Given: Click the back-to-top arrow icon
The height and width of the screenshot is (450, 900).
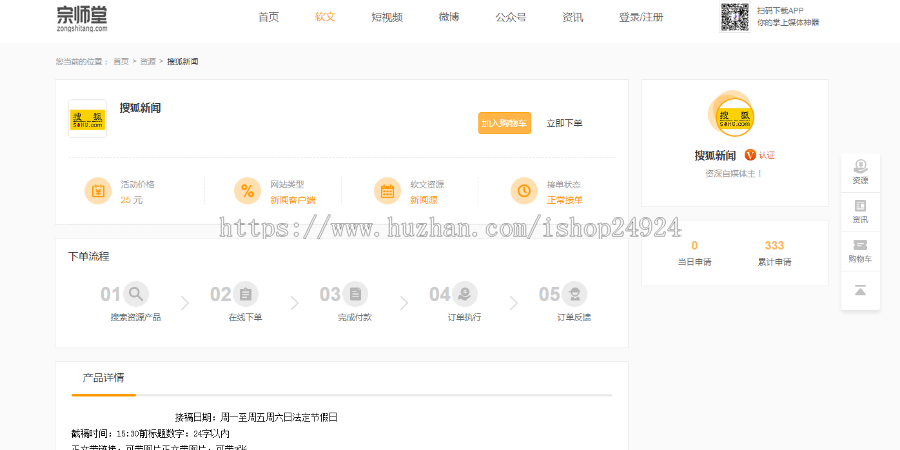Looking at the screenshot, I should 860,290.
